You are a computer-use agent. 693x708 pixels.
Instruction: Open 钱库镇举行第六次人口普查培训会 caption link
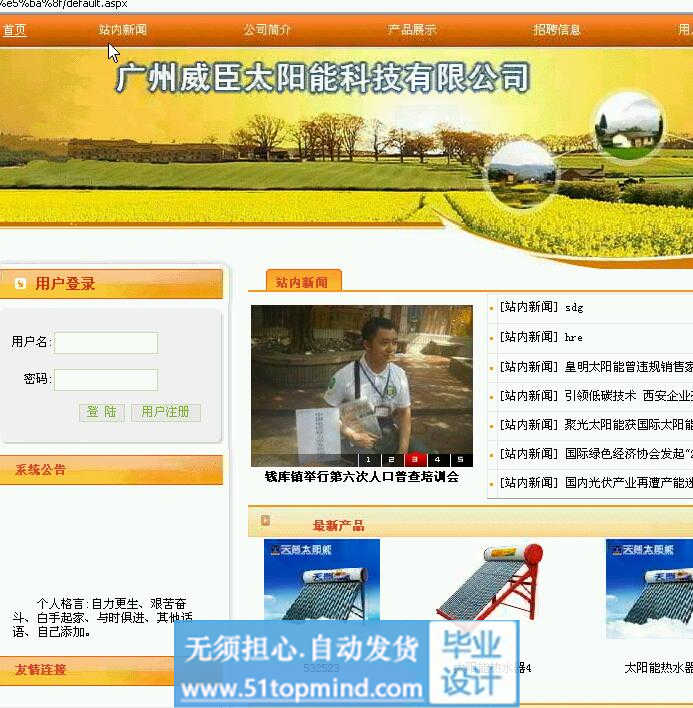click(x=362, y=477)
